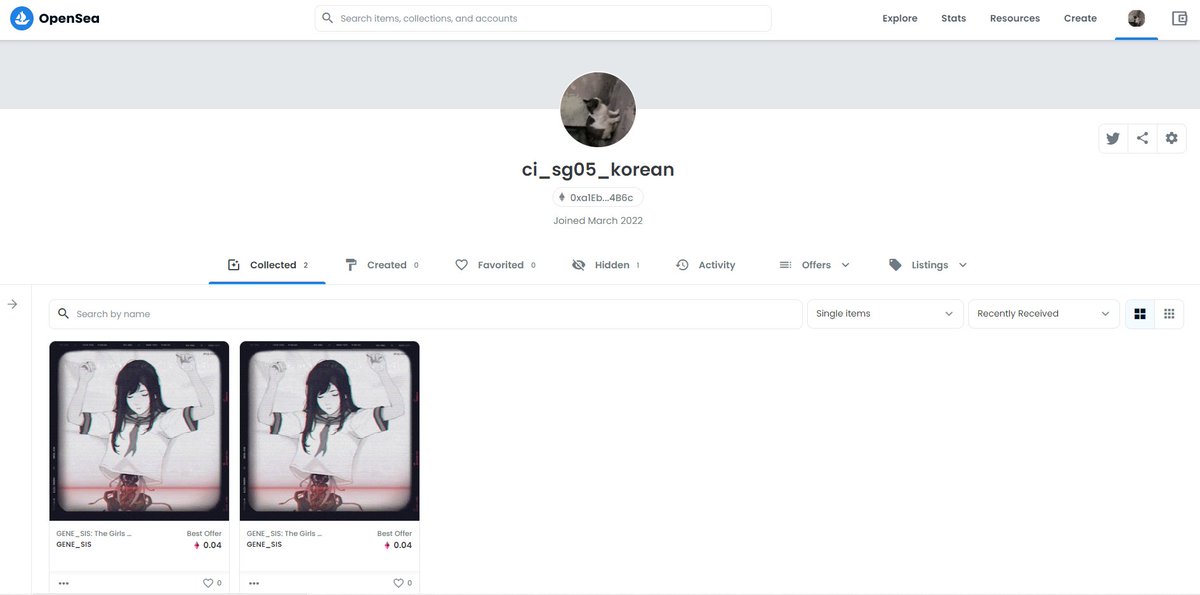Open the first GENE_SIS NFT thumbnail
Viewport: 1200px width, 595px height.
[139, 431]
